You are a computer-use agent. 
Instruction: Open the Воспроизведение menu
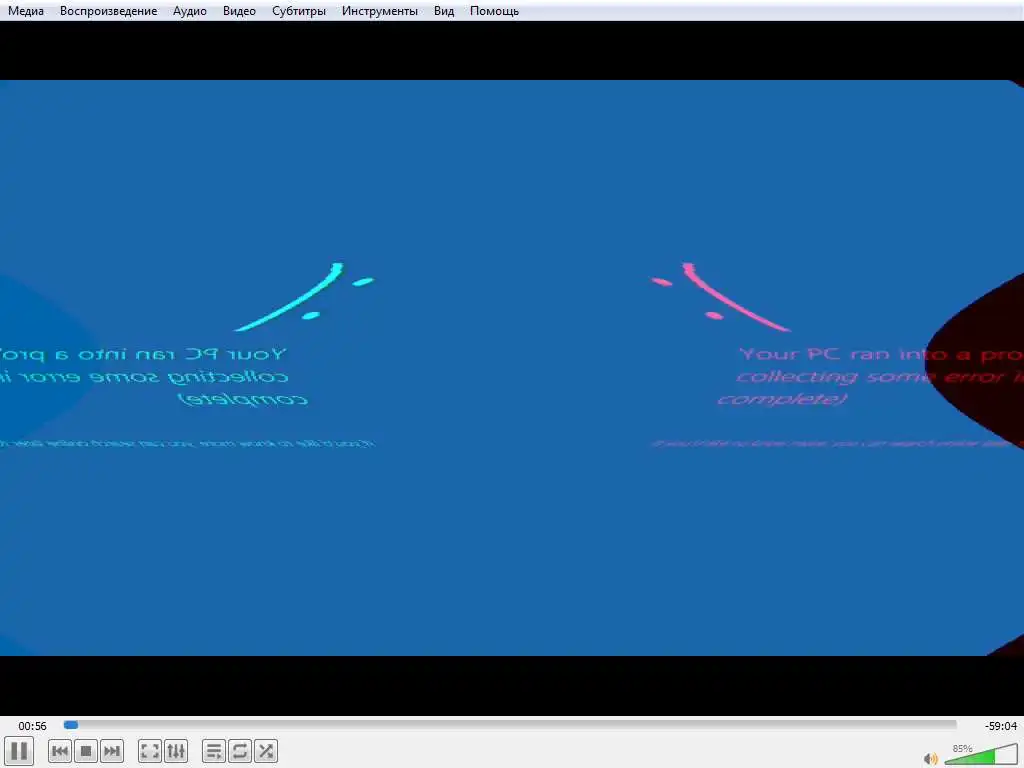108,11
